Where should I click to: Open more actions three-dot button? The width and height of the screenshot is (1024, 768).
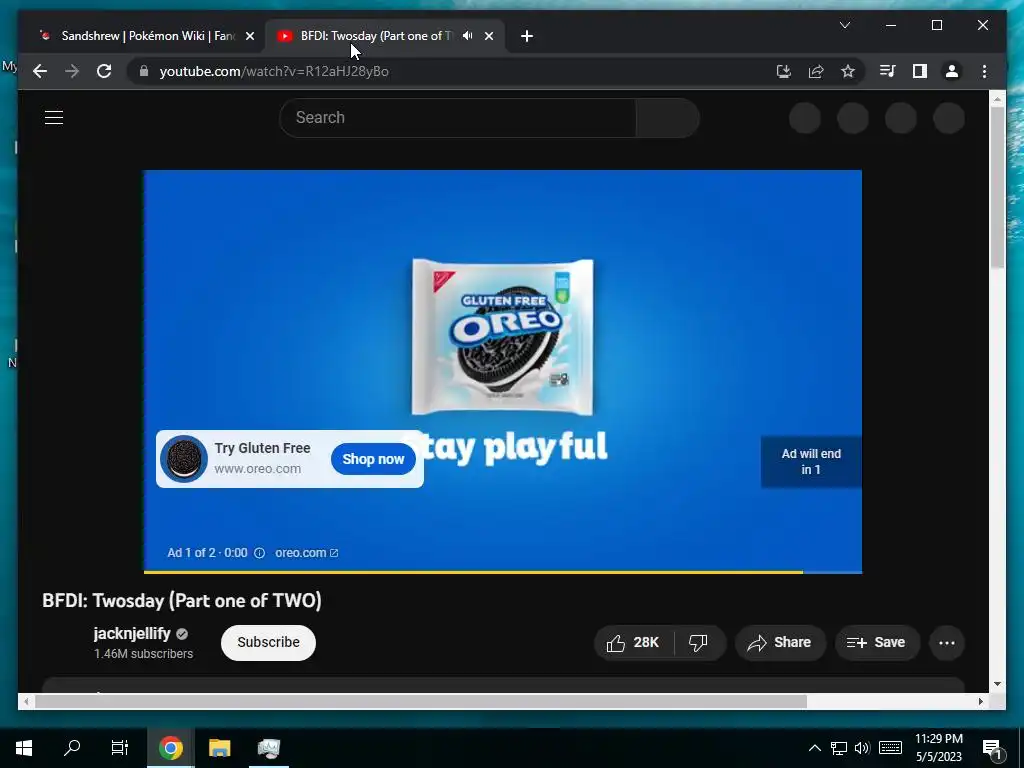[x=947, y=643]
